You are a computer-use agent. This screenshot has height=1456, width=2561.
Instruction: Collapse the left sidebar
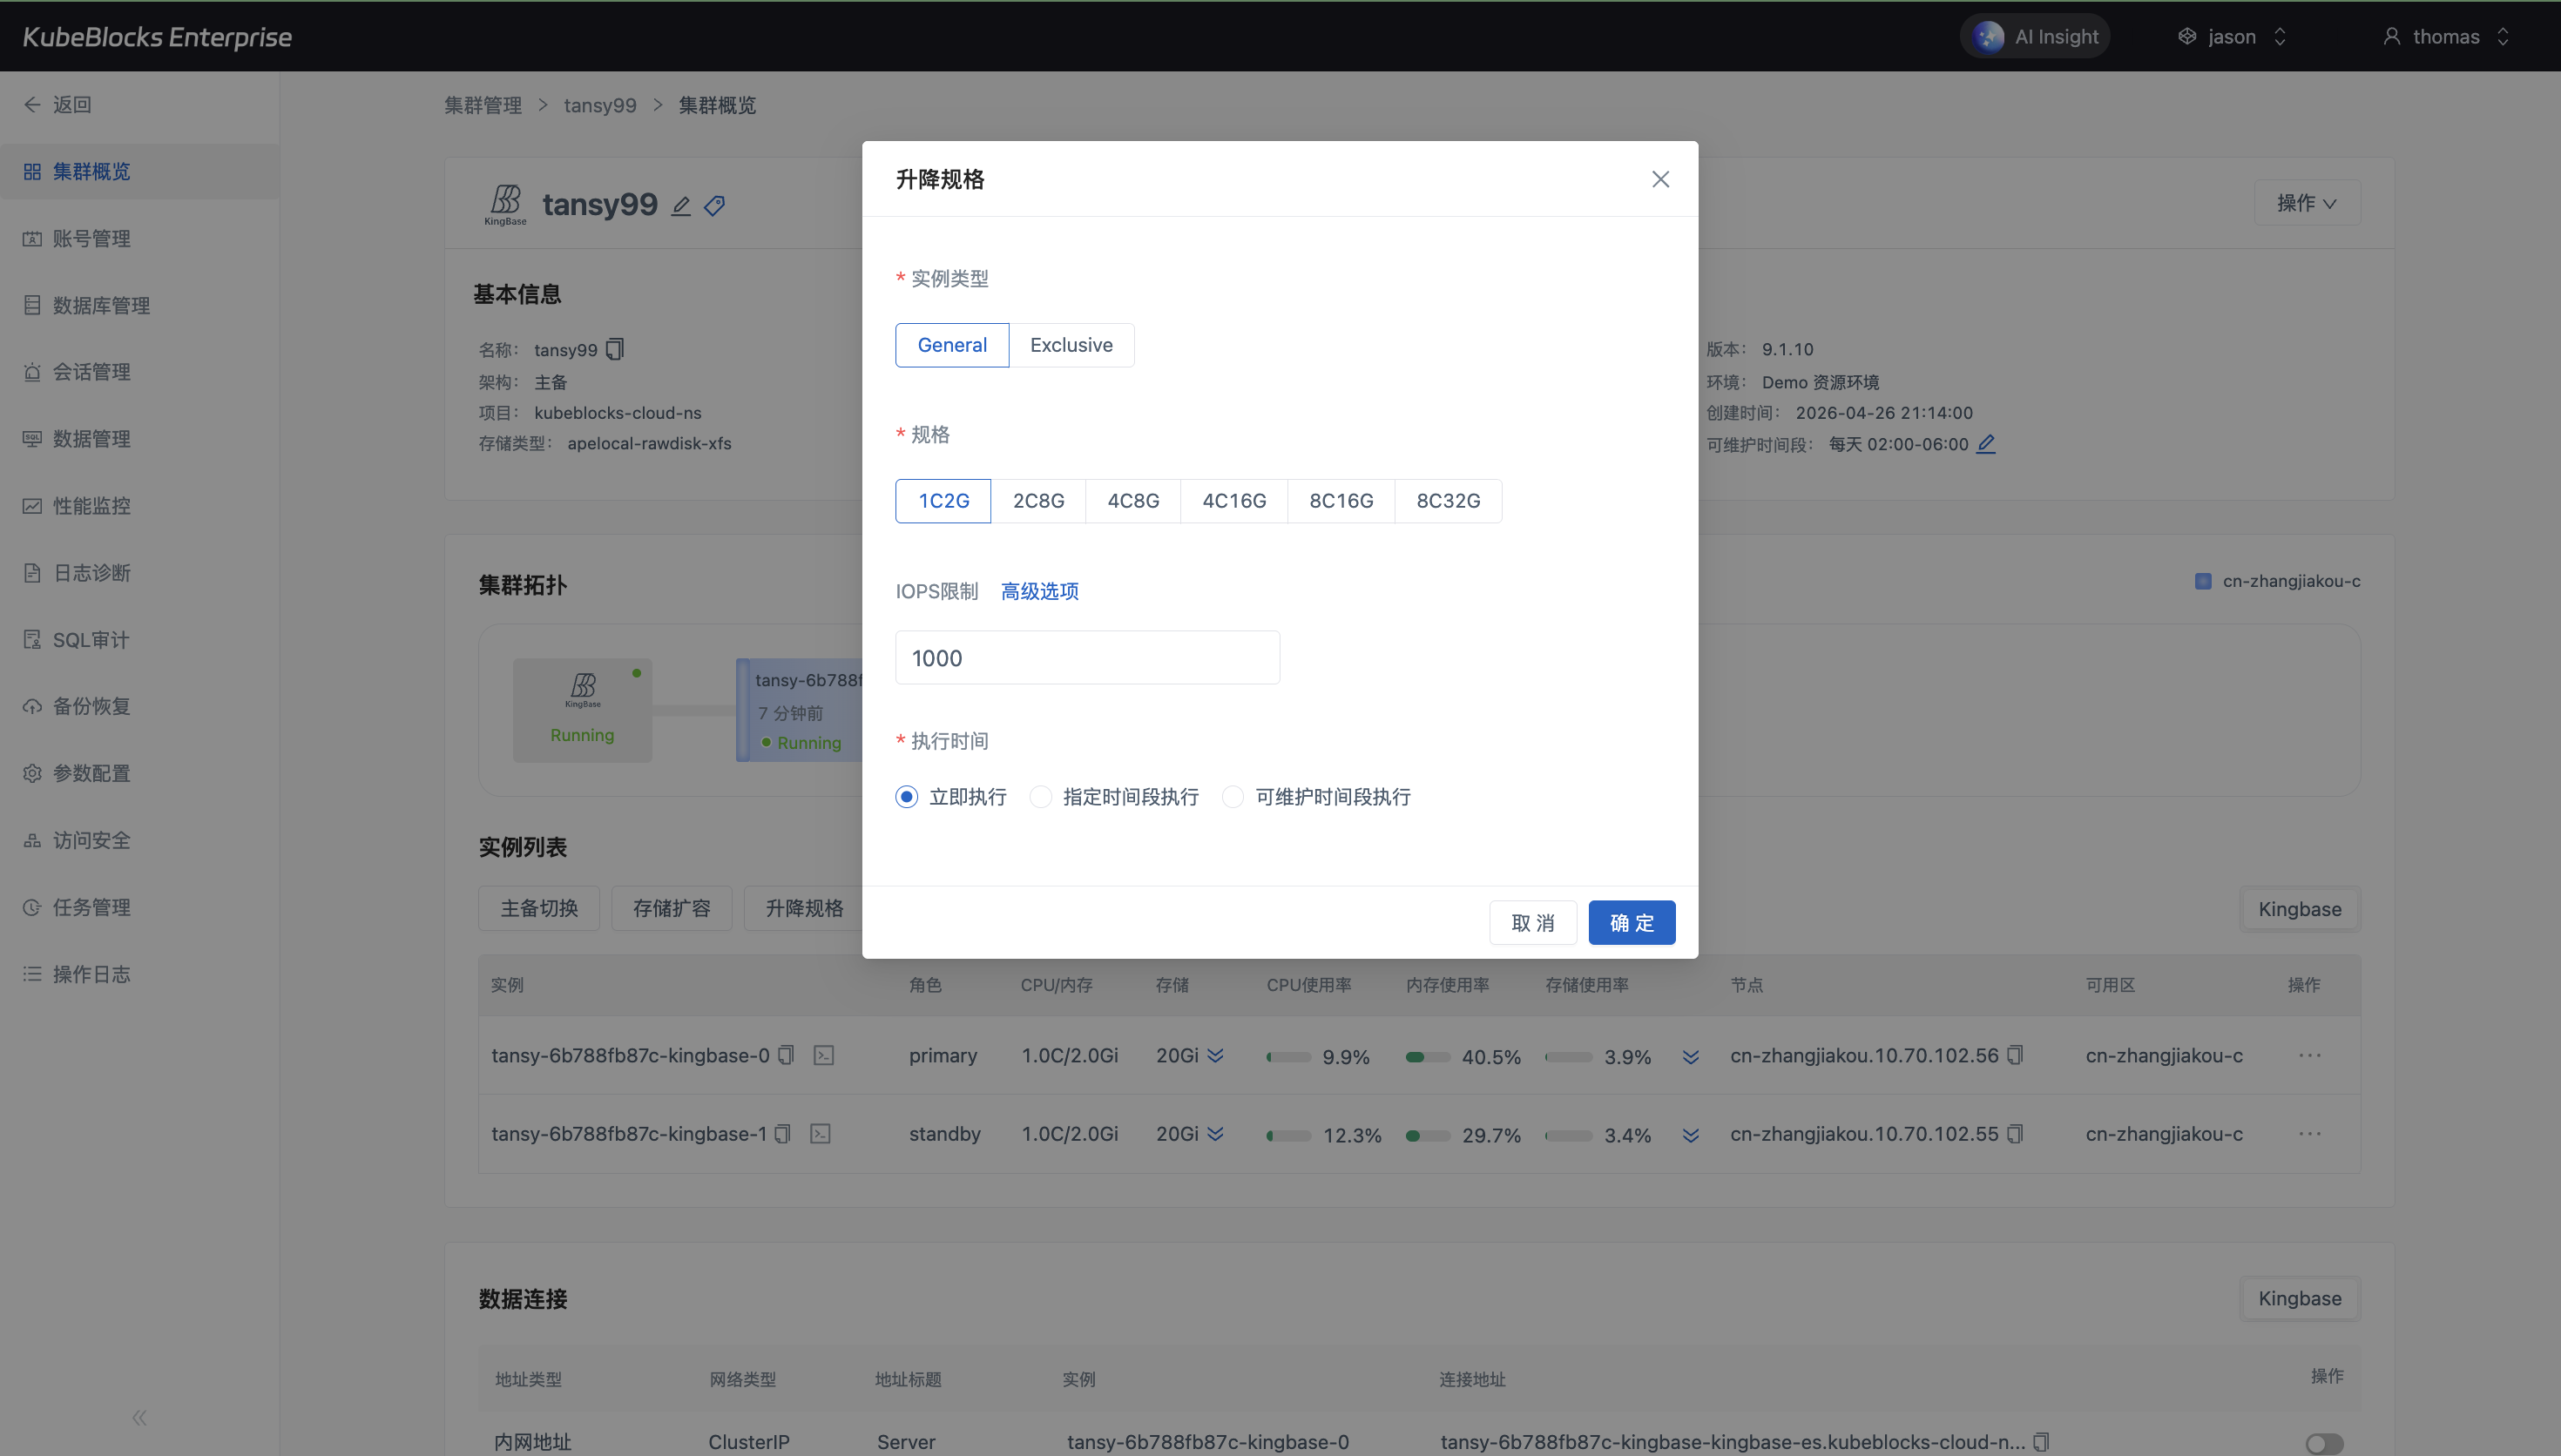point(139,1417)
